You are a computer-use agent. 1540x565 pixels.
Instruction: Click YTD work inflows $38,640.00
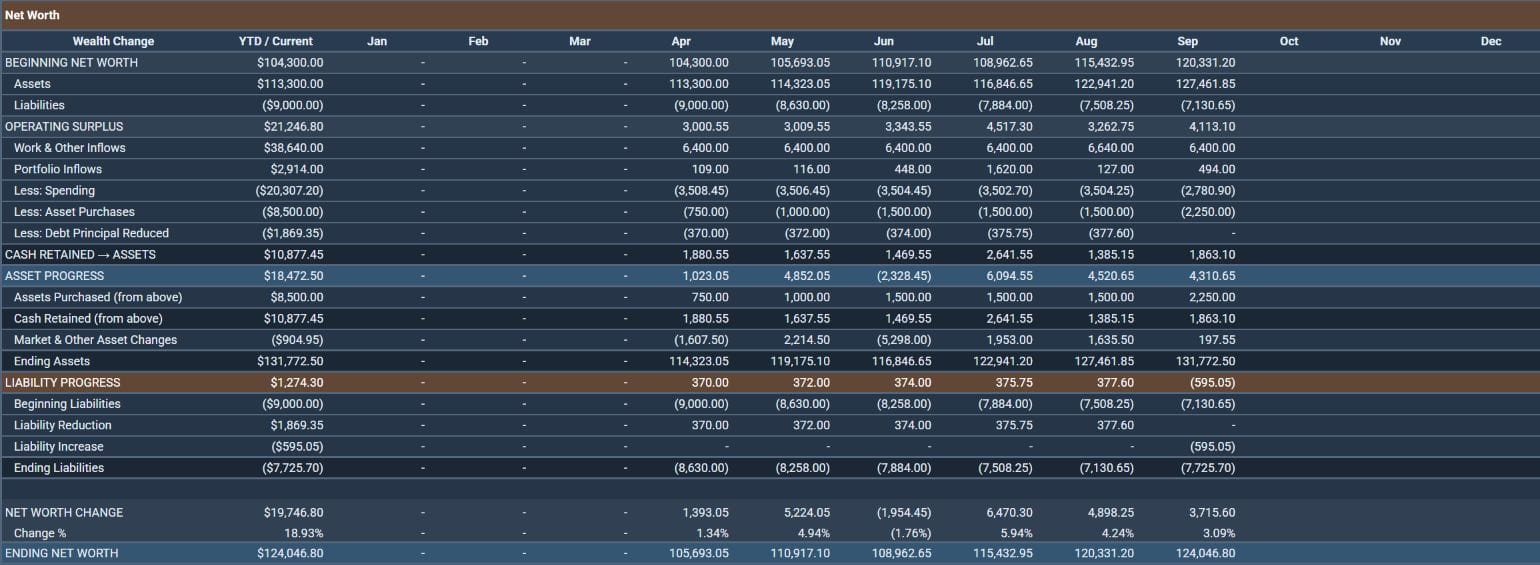[x=293, y=148]
